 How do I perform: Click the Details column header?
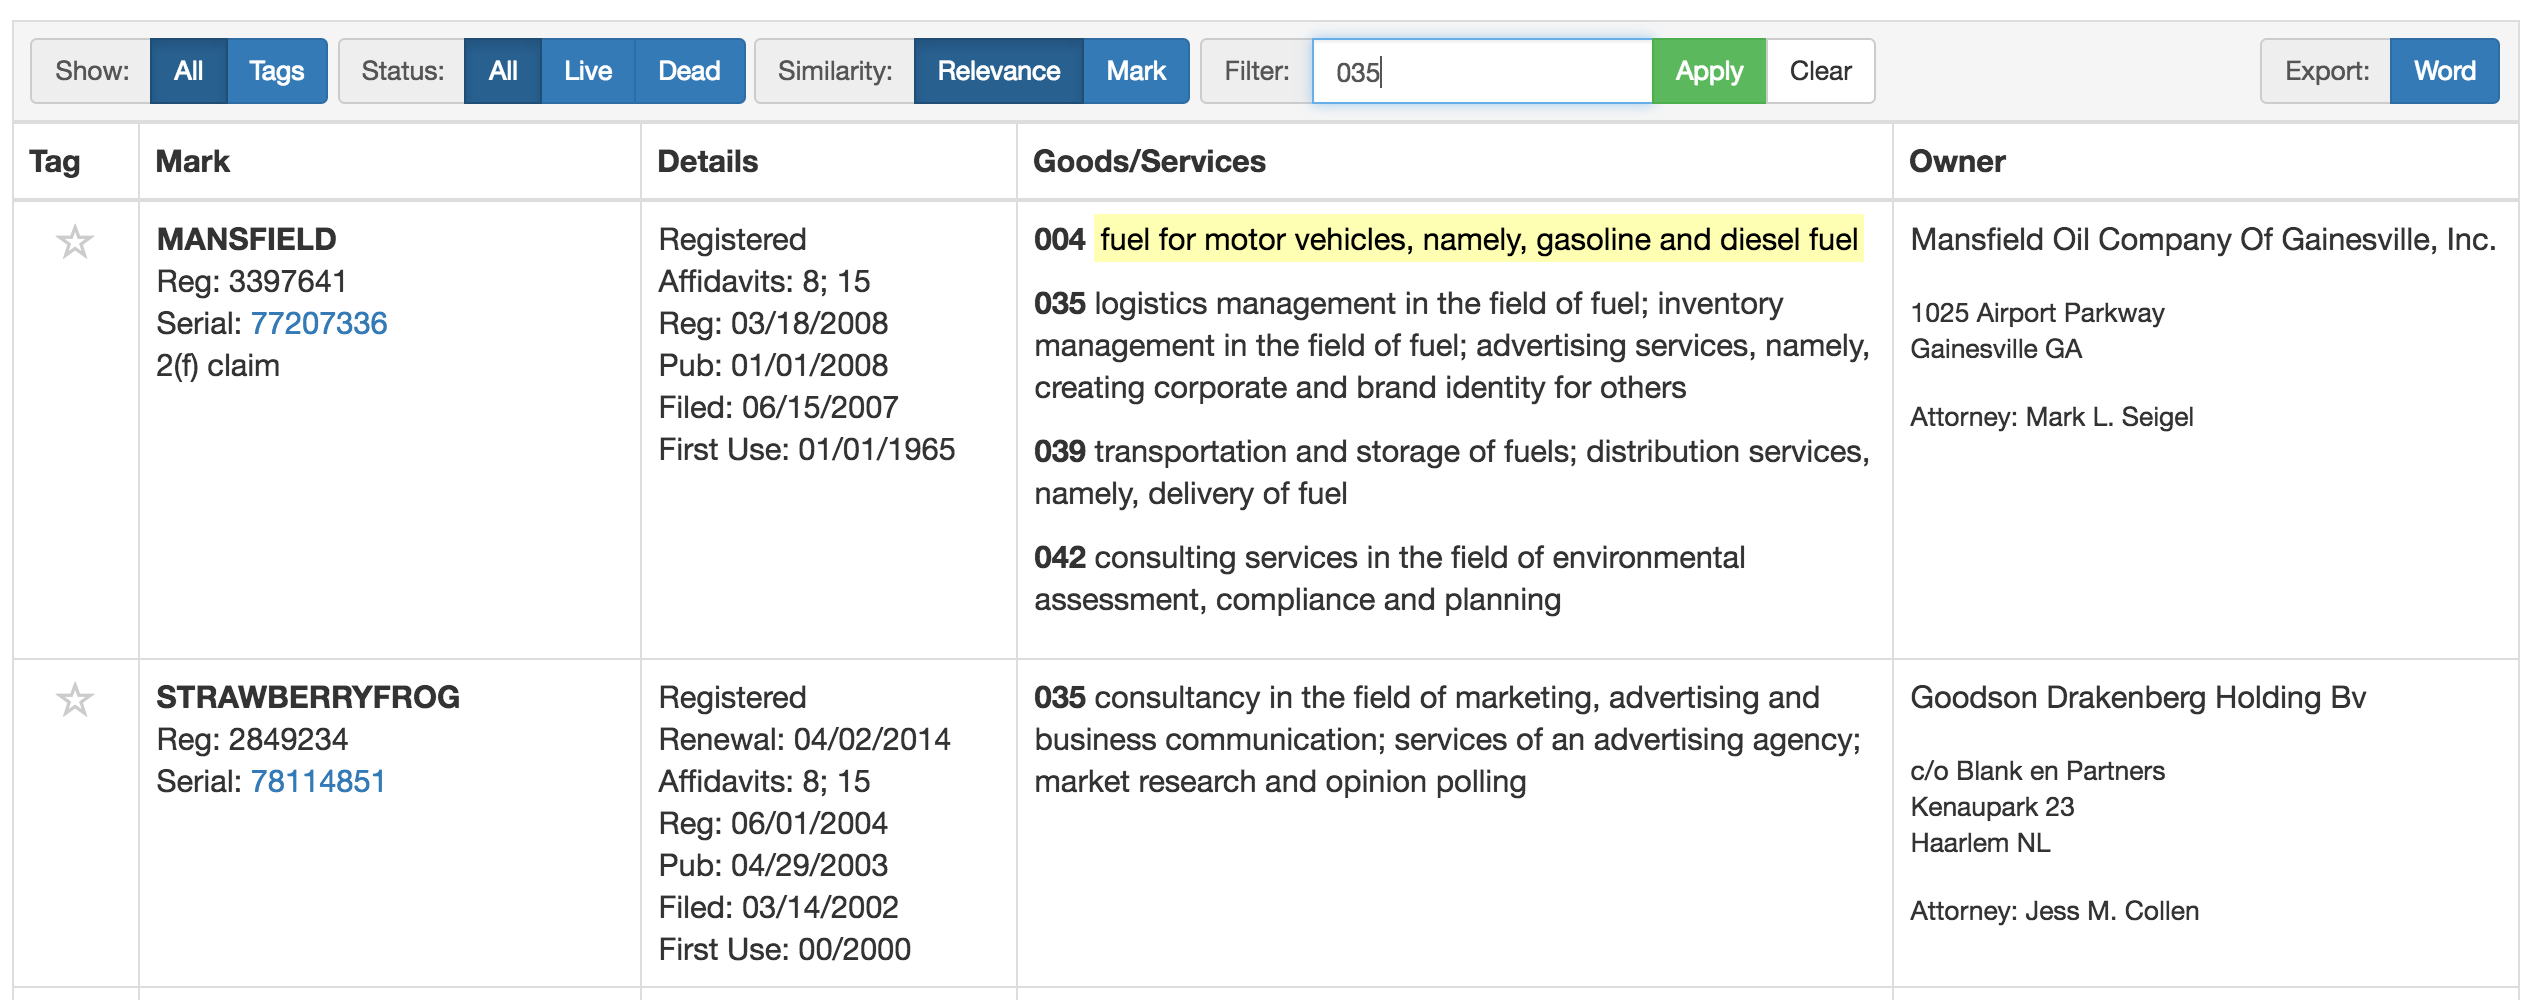coord(707,161)
